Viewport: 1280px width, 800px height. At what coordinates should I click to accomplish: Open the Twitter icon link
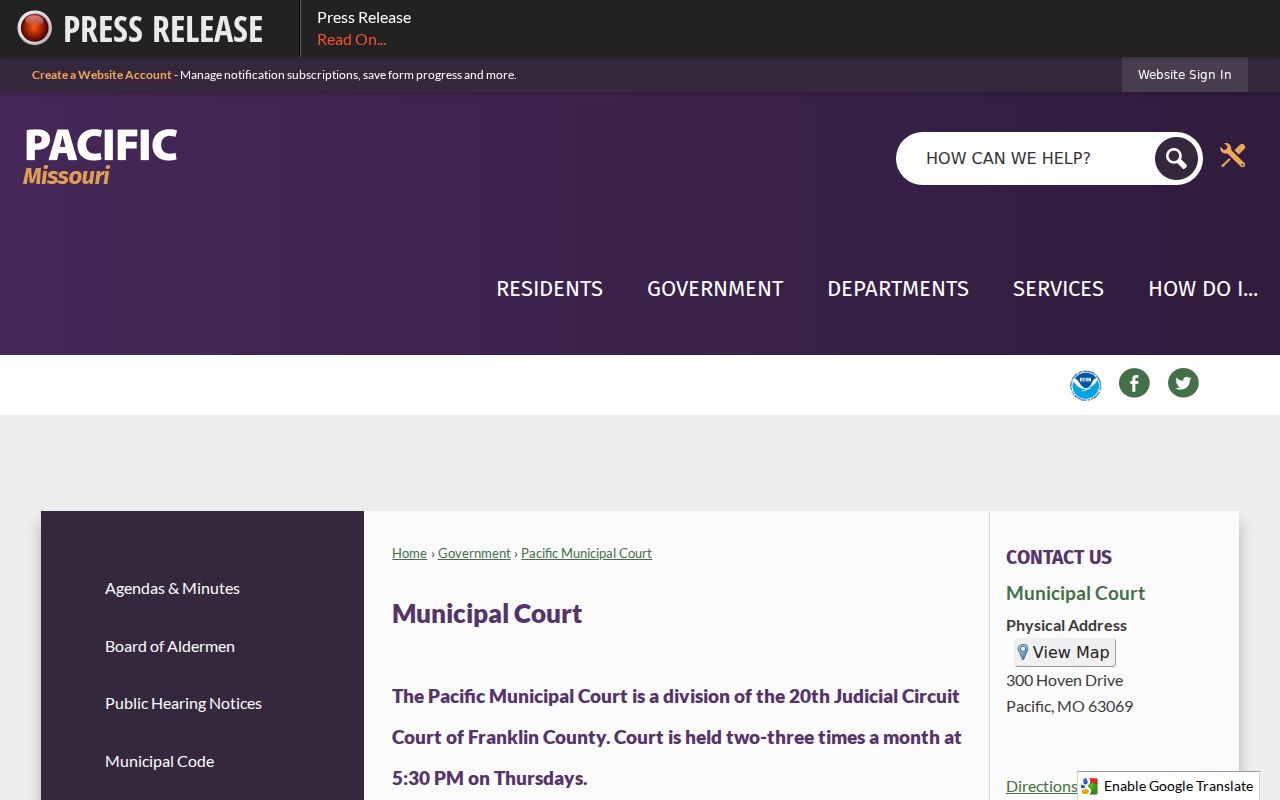click(x=1183, y=383)
